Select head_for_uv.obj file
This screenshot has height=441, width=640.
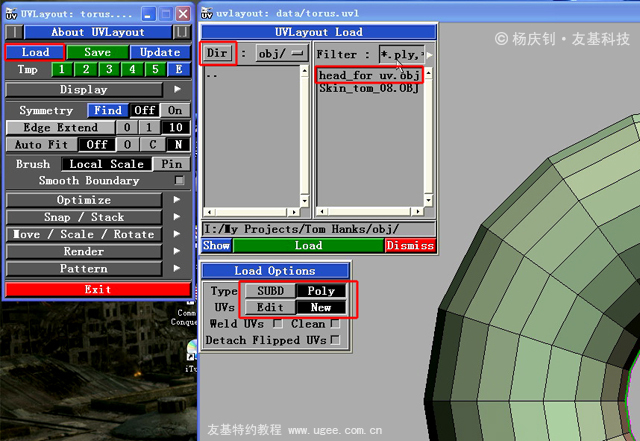tap(369, 76)
